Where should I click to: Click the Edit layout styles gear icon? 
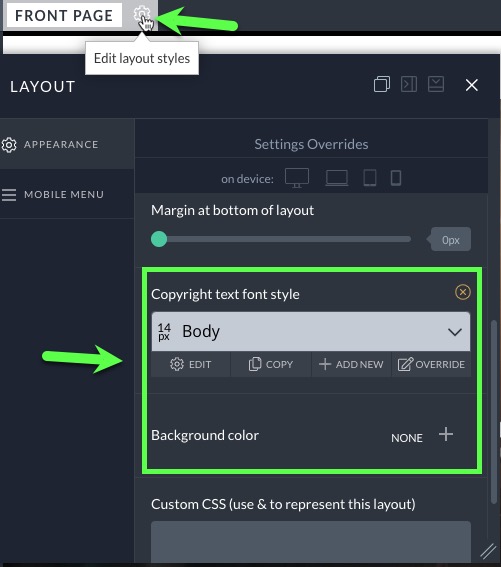142,15
